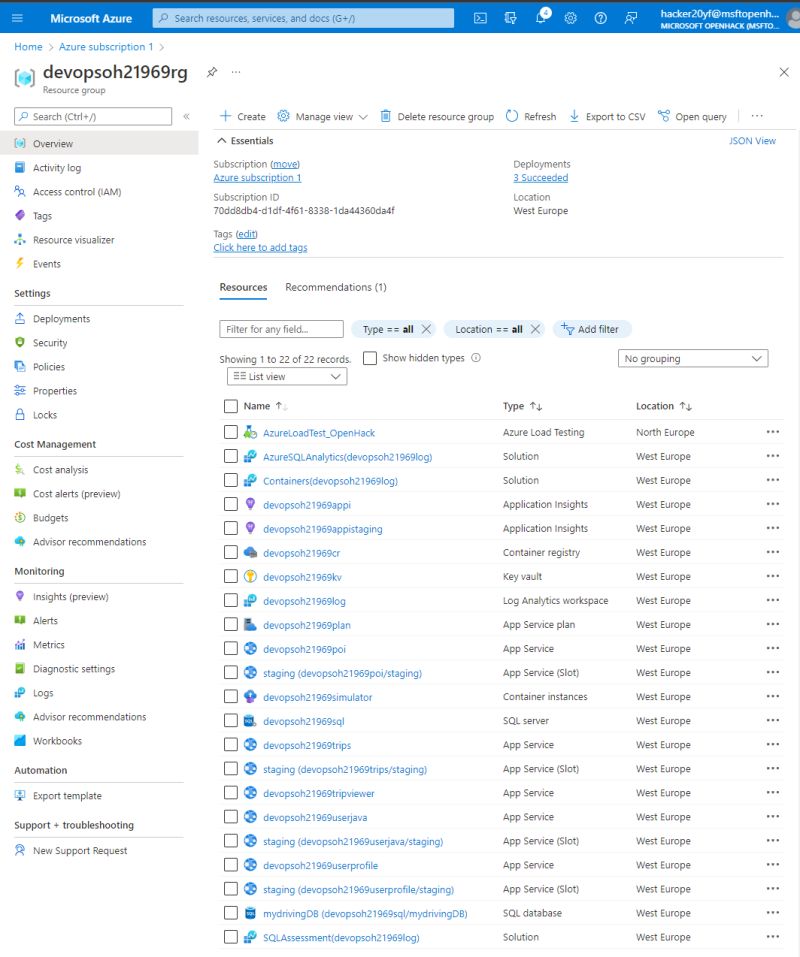Open Cost analysis icon in sidebar
Viewport: 800px width, 957px height.
click(20, 469)
